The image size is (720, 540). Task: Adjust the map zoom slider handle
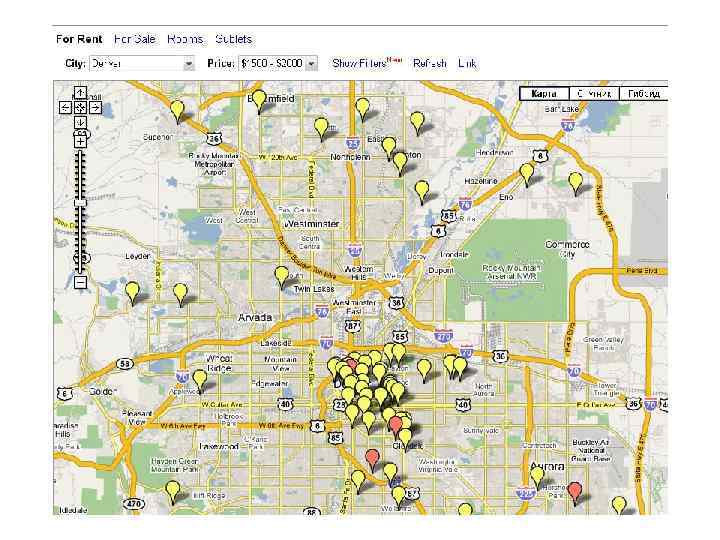click(80, 202)
